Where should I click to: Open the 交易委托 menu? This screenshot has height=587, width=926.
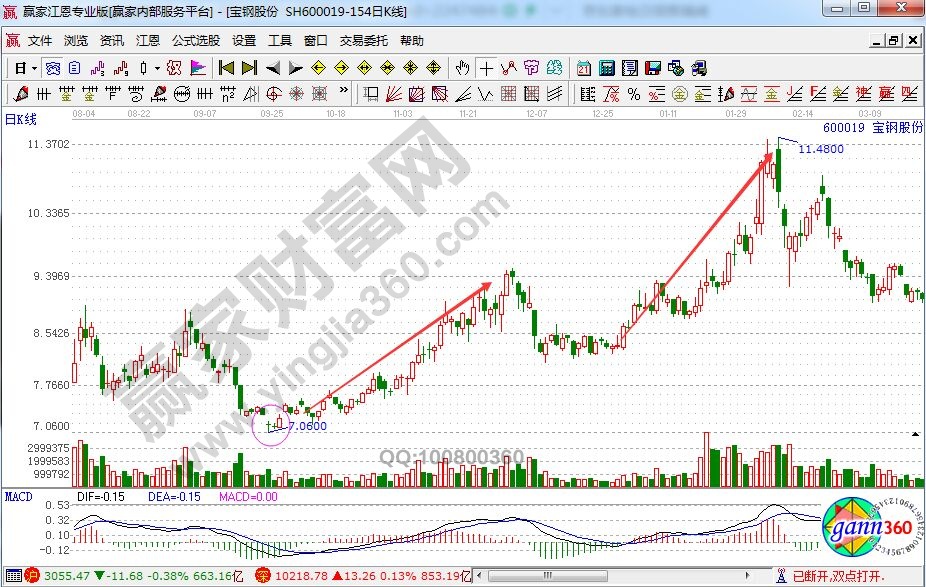(364, 41)
